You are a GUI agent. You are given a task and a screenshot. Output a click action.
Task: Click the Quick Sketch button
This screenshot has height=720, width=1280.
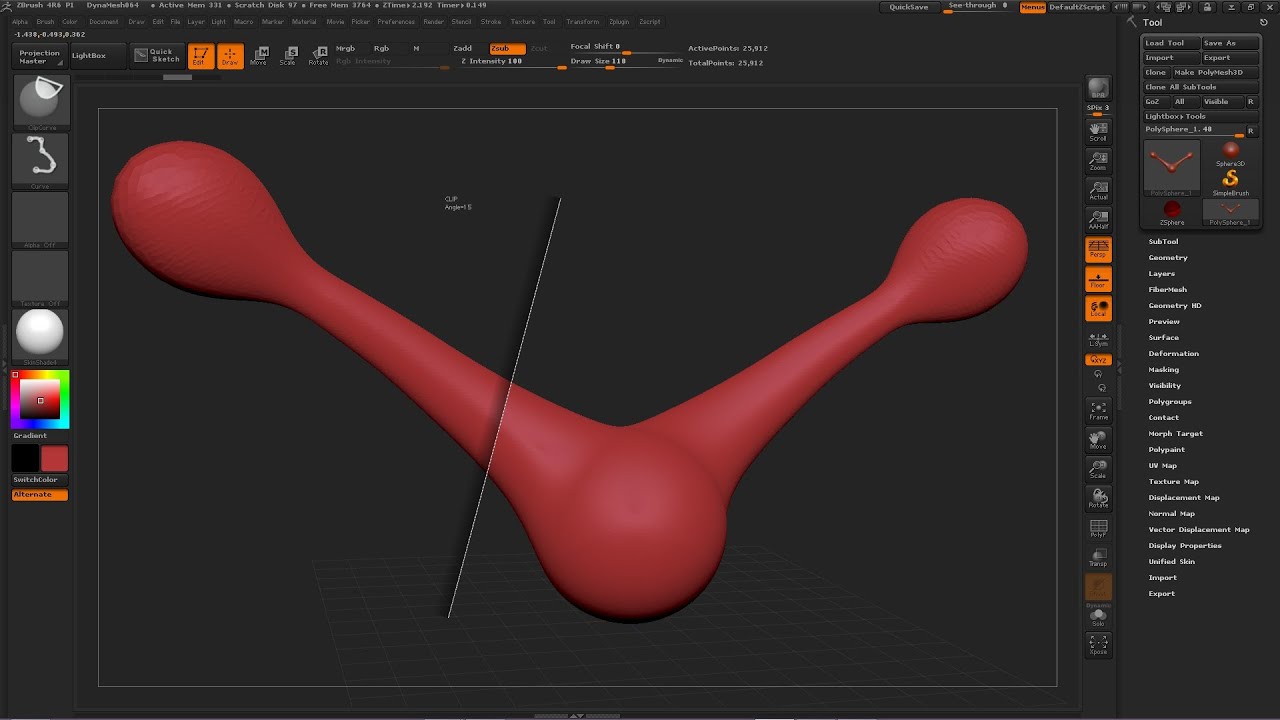point(157,56)
